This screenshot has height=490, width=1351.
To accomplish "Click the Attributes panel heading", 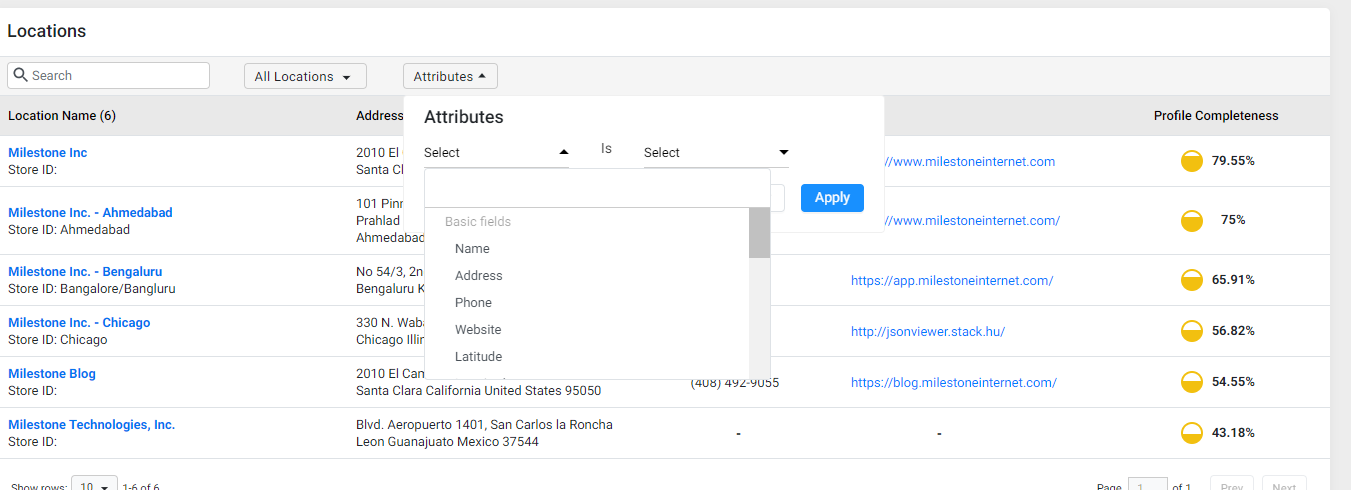I will click(464, 117).
